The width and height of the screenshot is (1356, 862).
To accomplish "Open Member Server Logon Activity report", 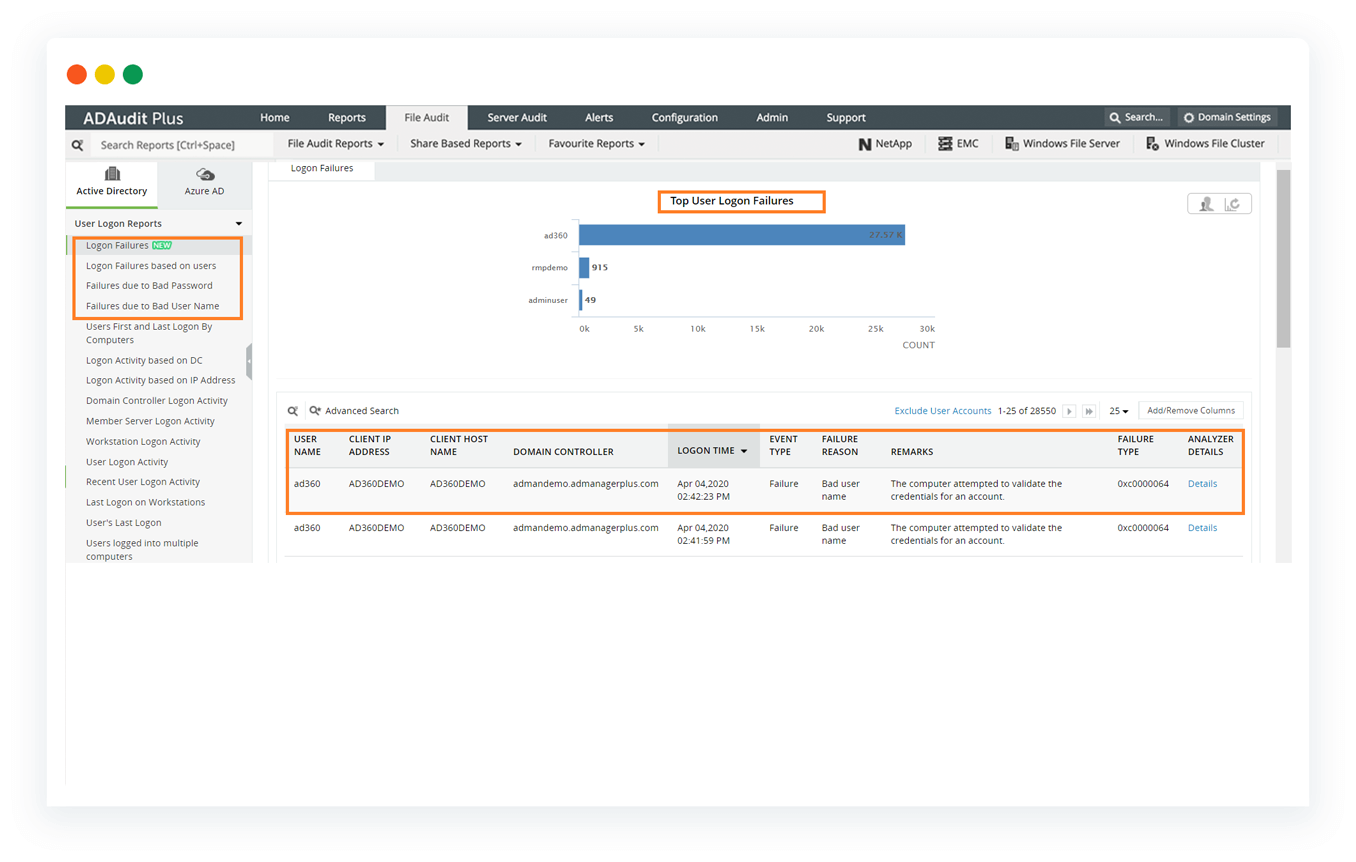I will point(150,421).
